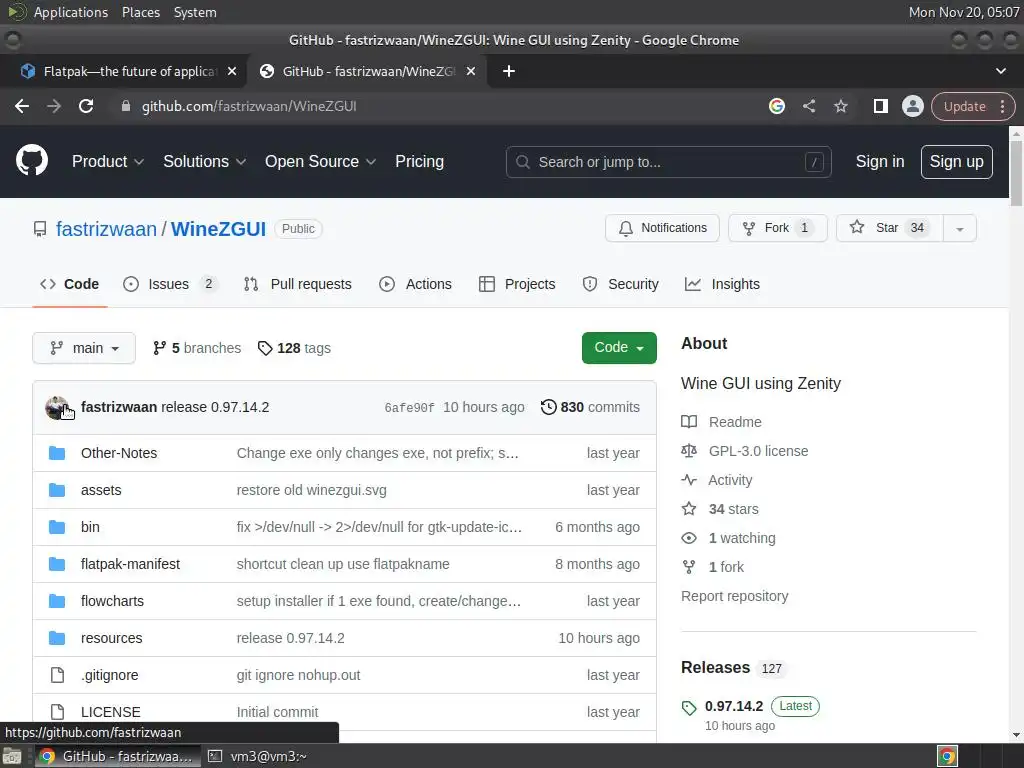View the 5 branches link

[197, 348]
